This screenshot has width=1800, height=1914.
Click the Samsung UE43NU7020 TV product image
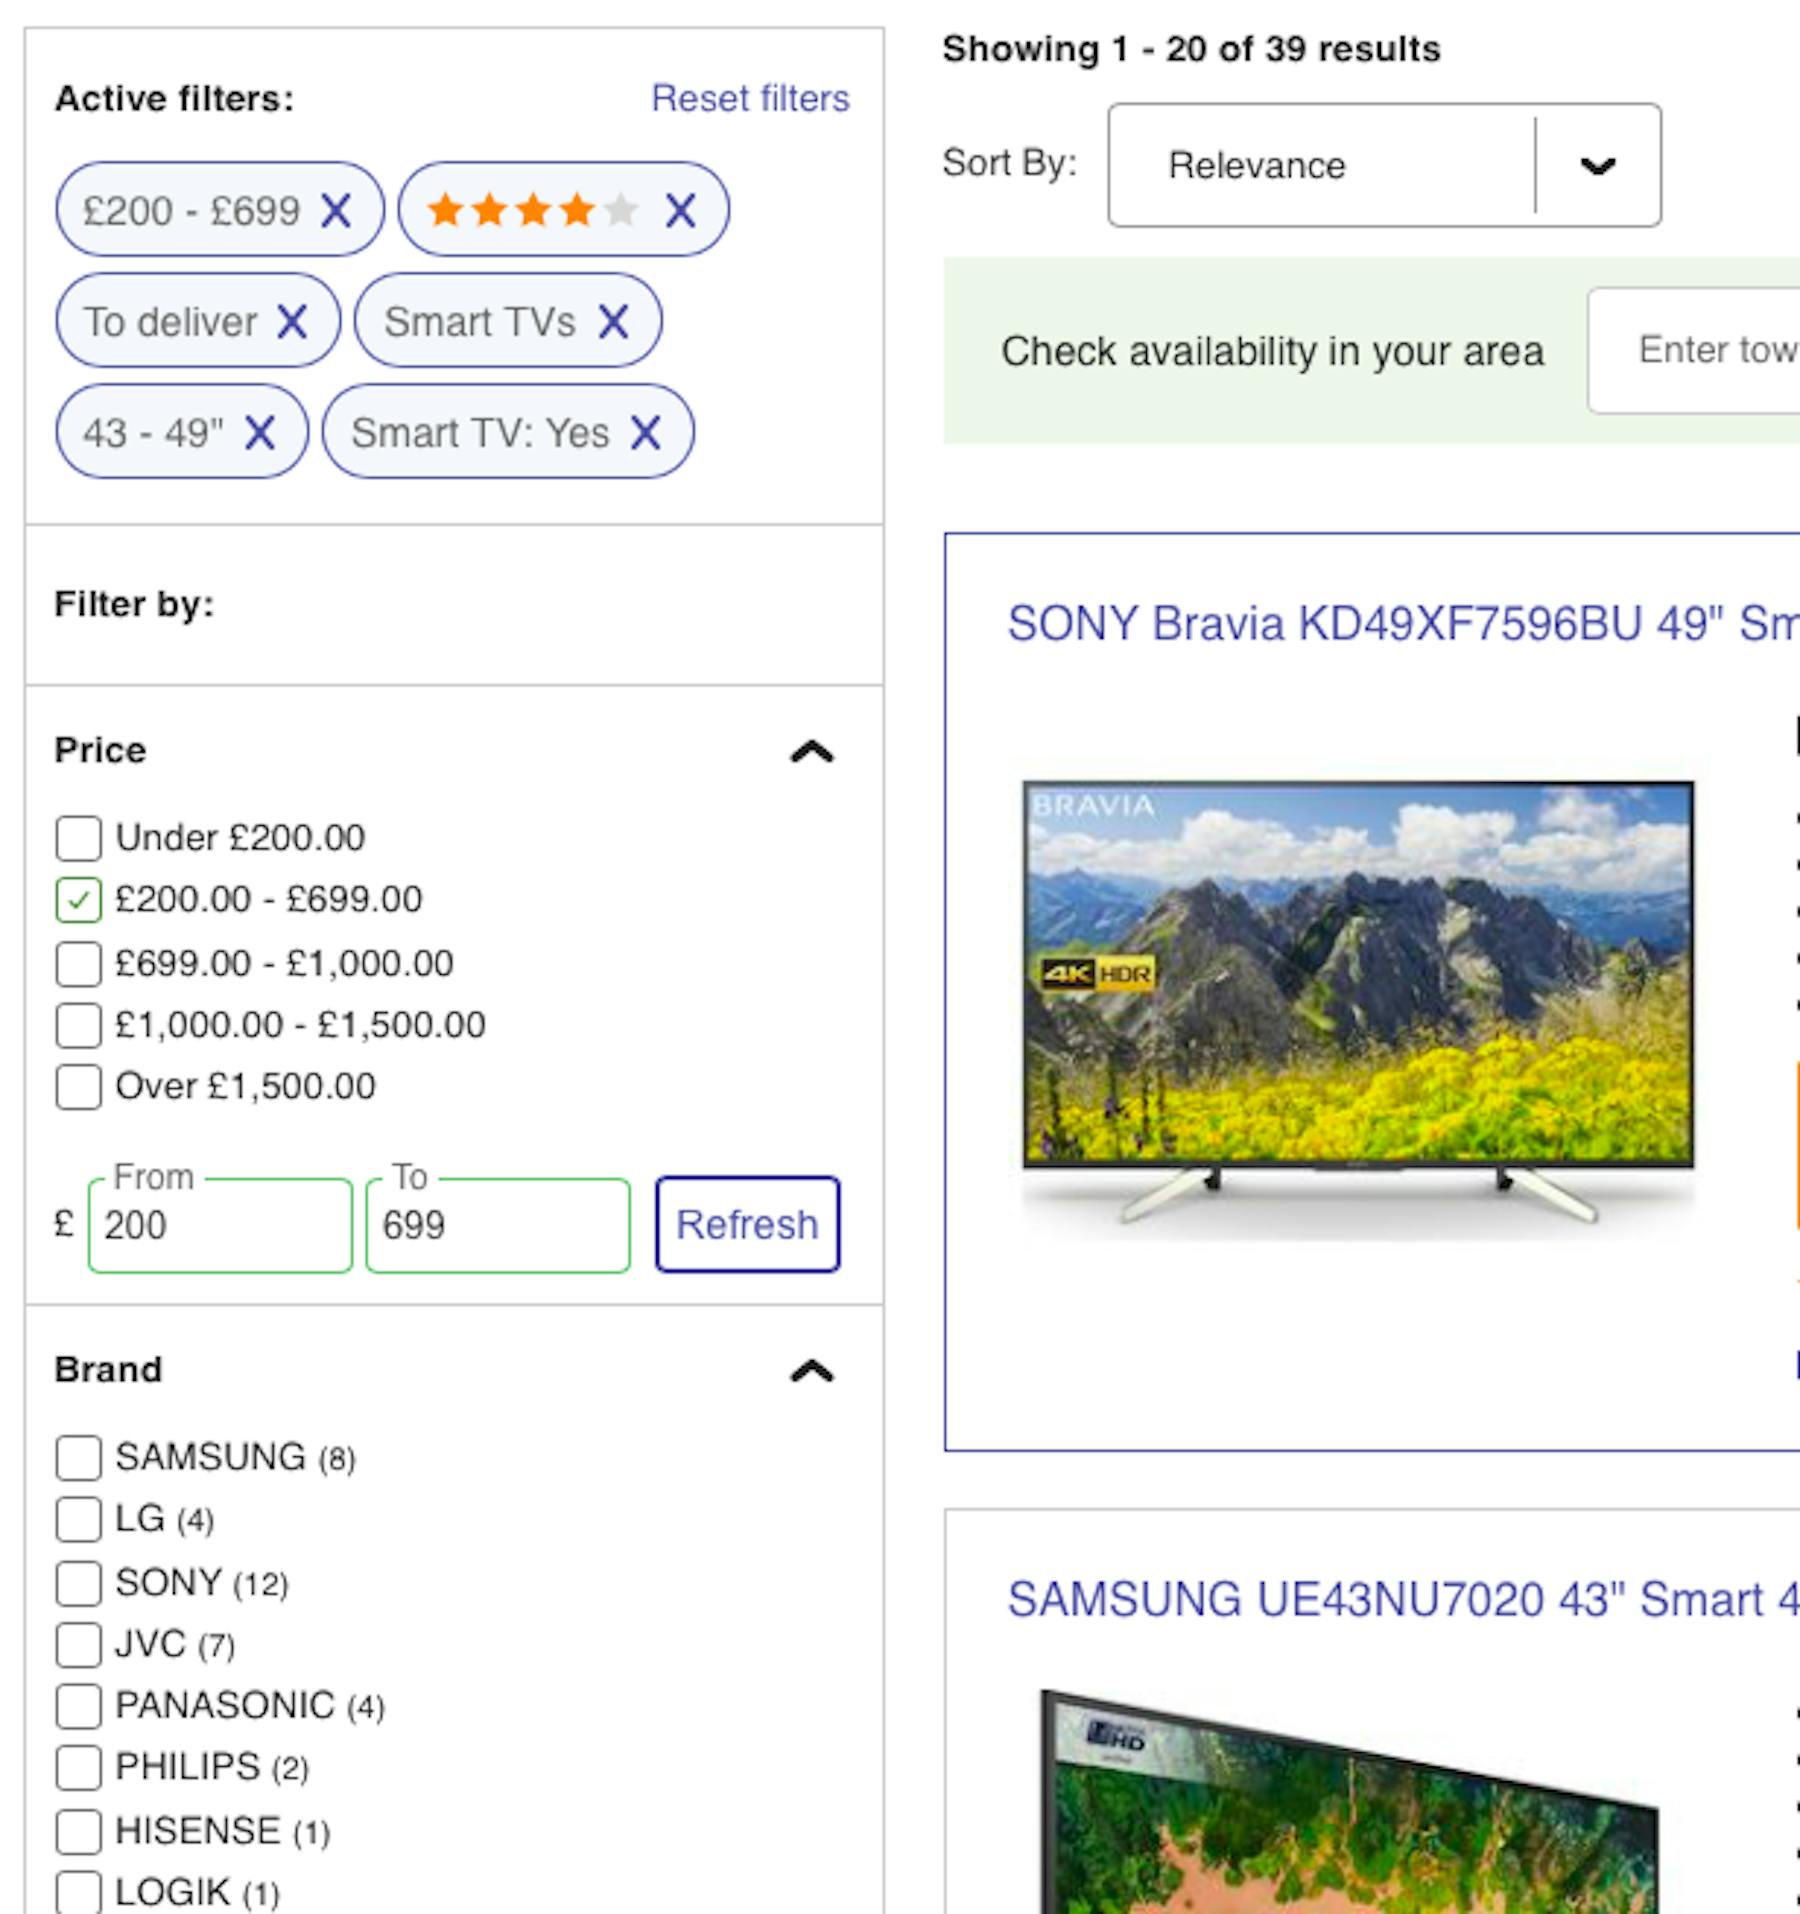pyautogui.click(x=1349, y=1800)
